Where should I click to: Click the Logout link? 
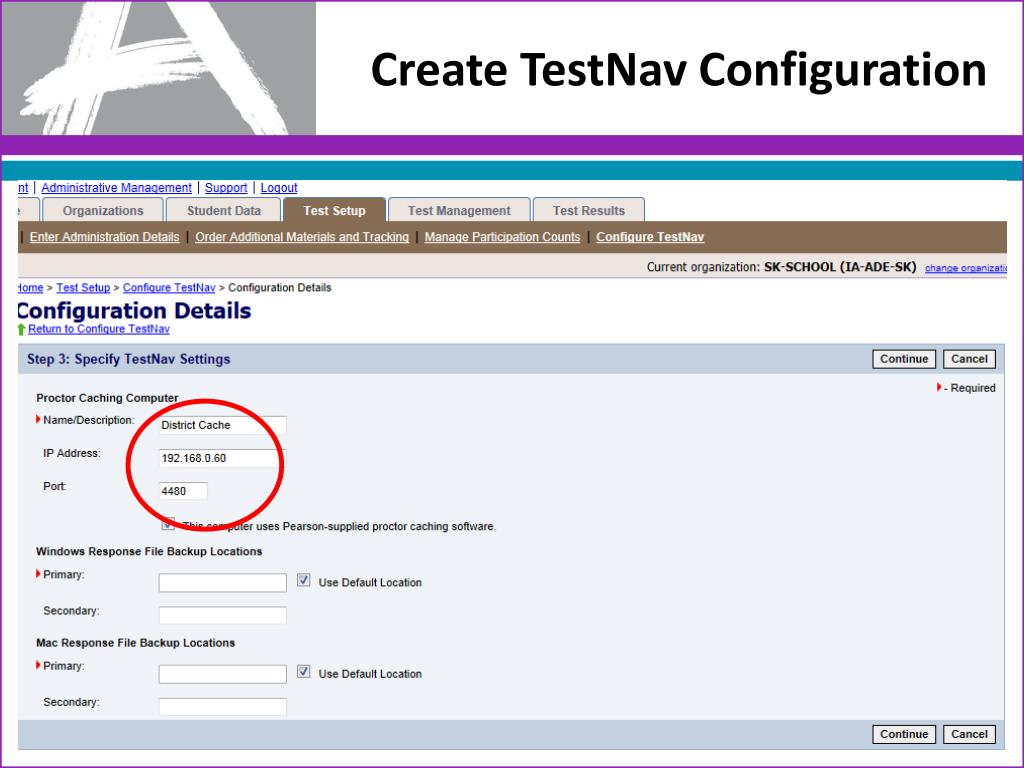click(279, 188)
